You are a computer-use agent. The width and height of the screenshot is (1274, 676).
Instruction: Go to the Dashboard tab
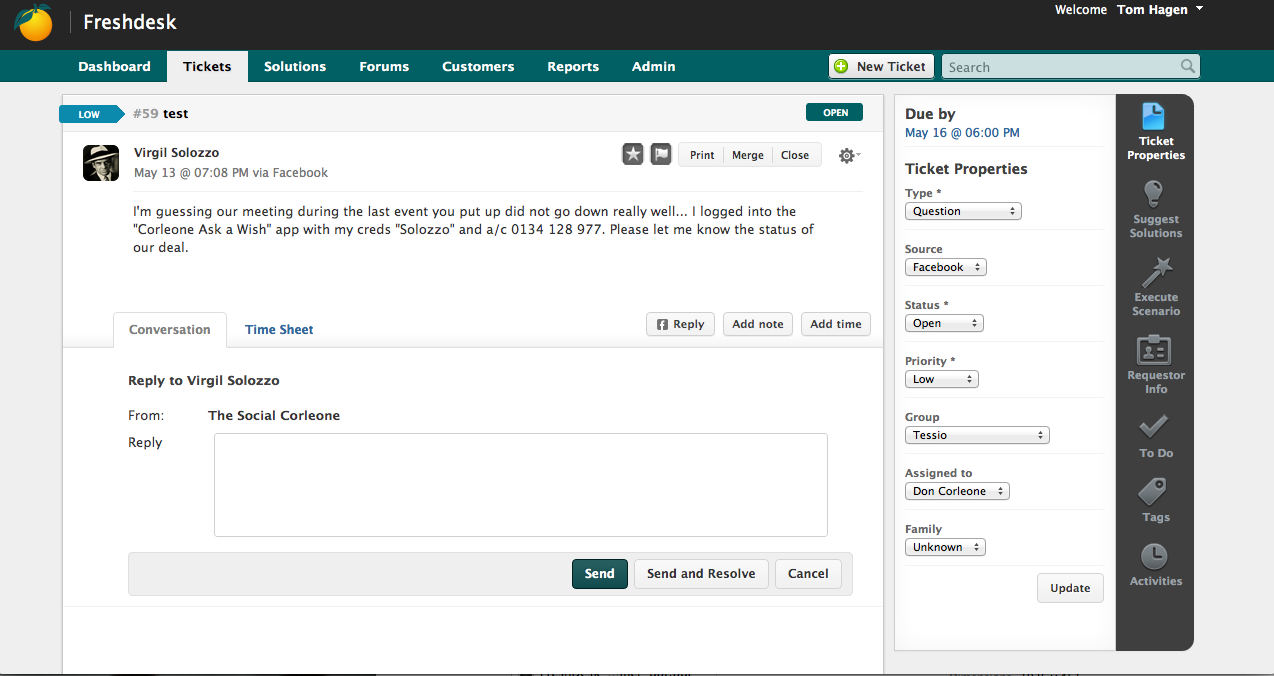[x=114, y=66]
